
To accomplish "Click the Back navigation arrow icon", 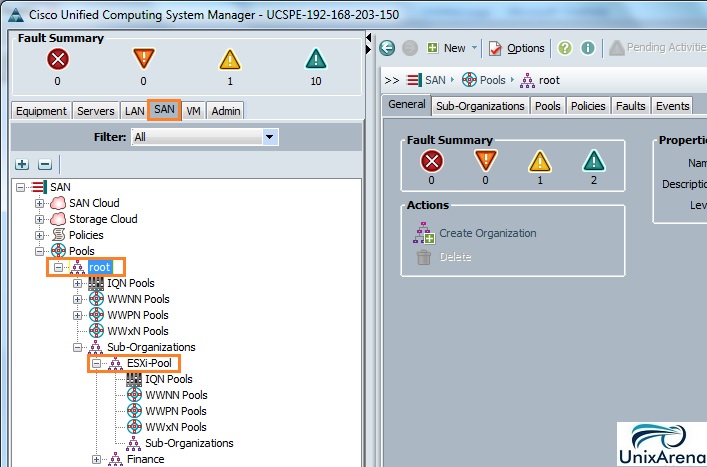I will tap(387, 48).
